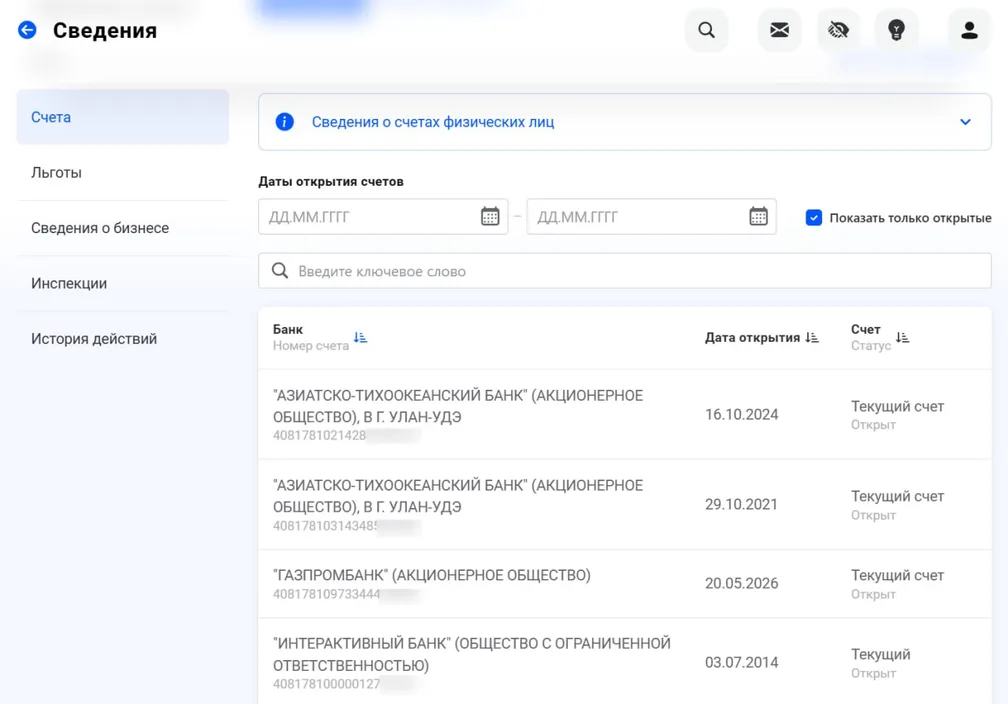The height and width of the screenshot is (704, 1008).
Task: Open hints via the lightbulb icon
Action: (x=896, y=30)
